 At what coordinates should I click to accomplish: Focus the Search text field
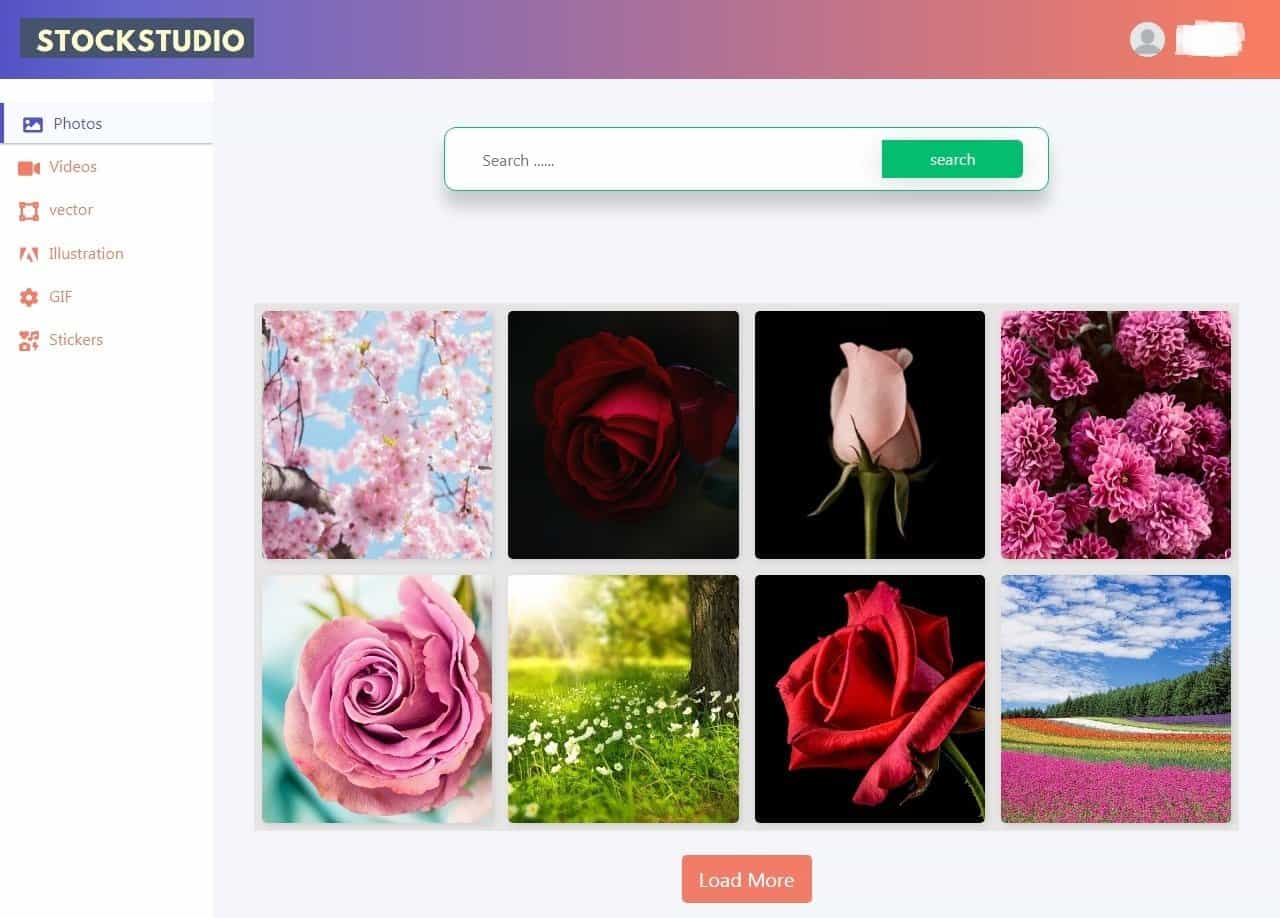pyautogui.click(x=670, y=160)
